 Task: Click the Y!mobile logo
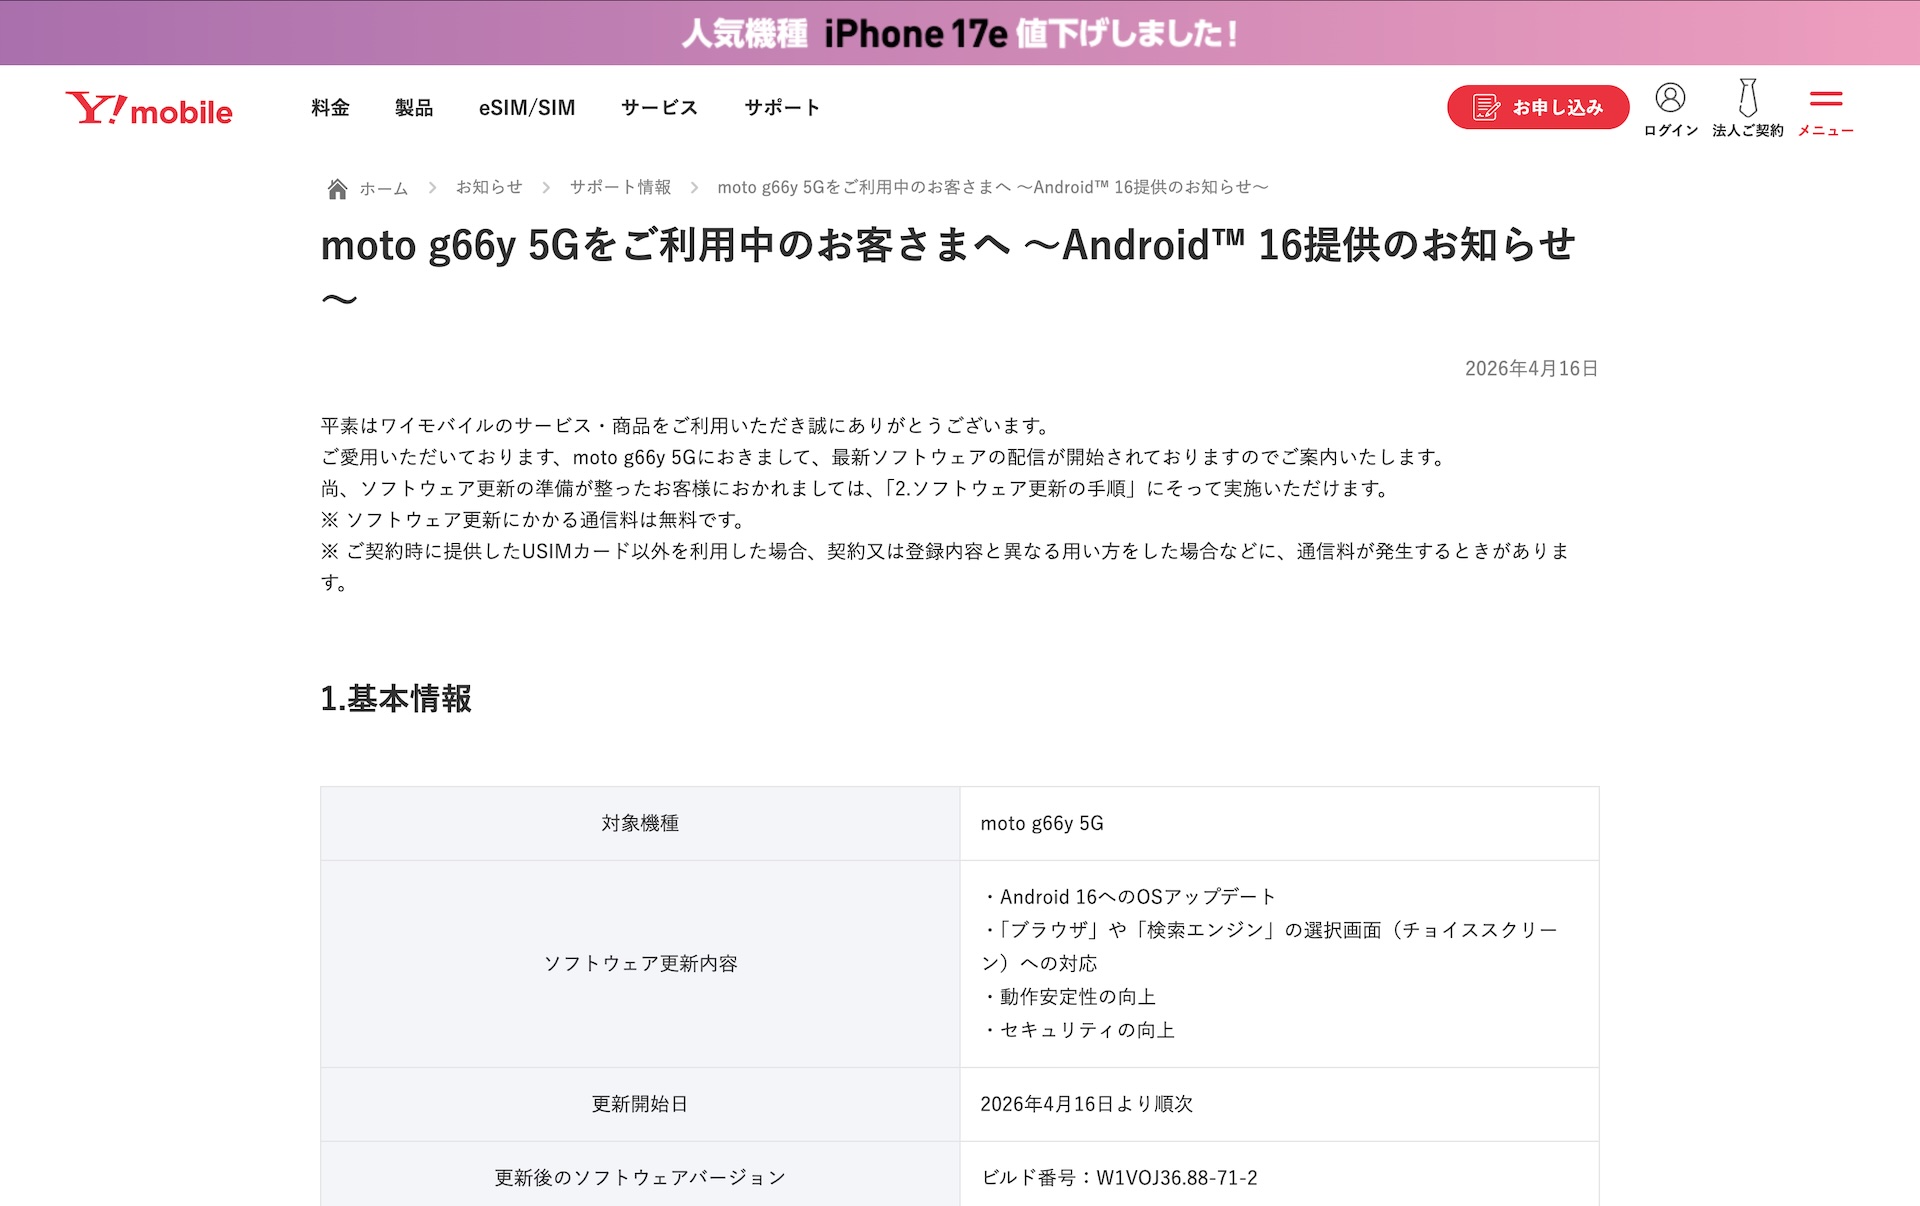tap(149, 108)
